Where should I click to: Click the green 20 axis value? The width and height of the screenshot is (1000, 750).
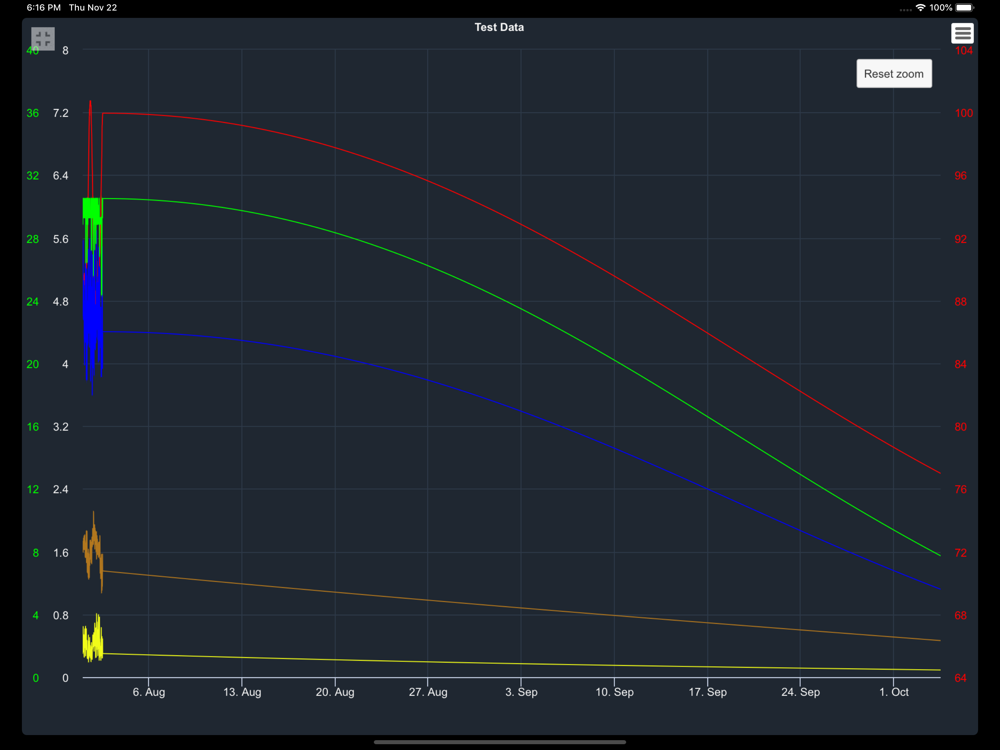click(x=33, y=364)
